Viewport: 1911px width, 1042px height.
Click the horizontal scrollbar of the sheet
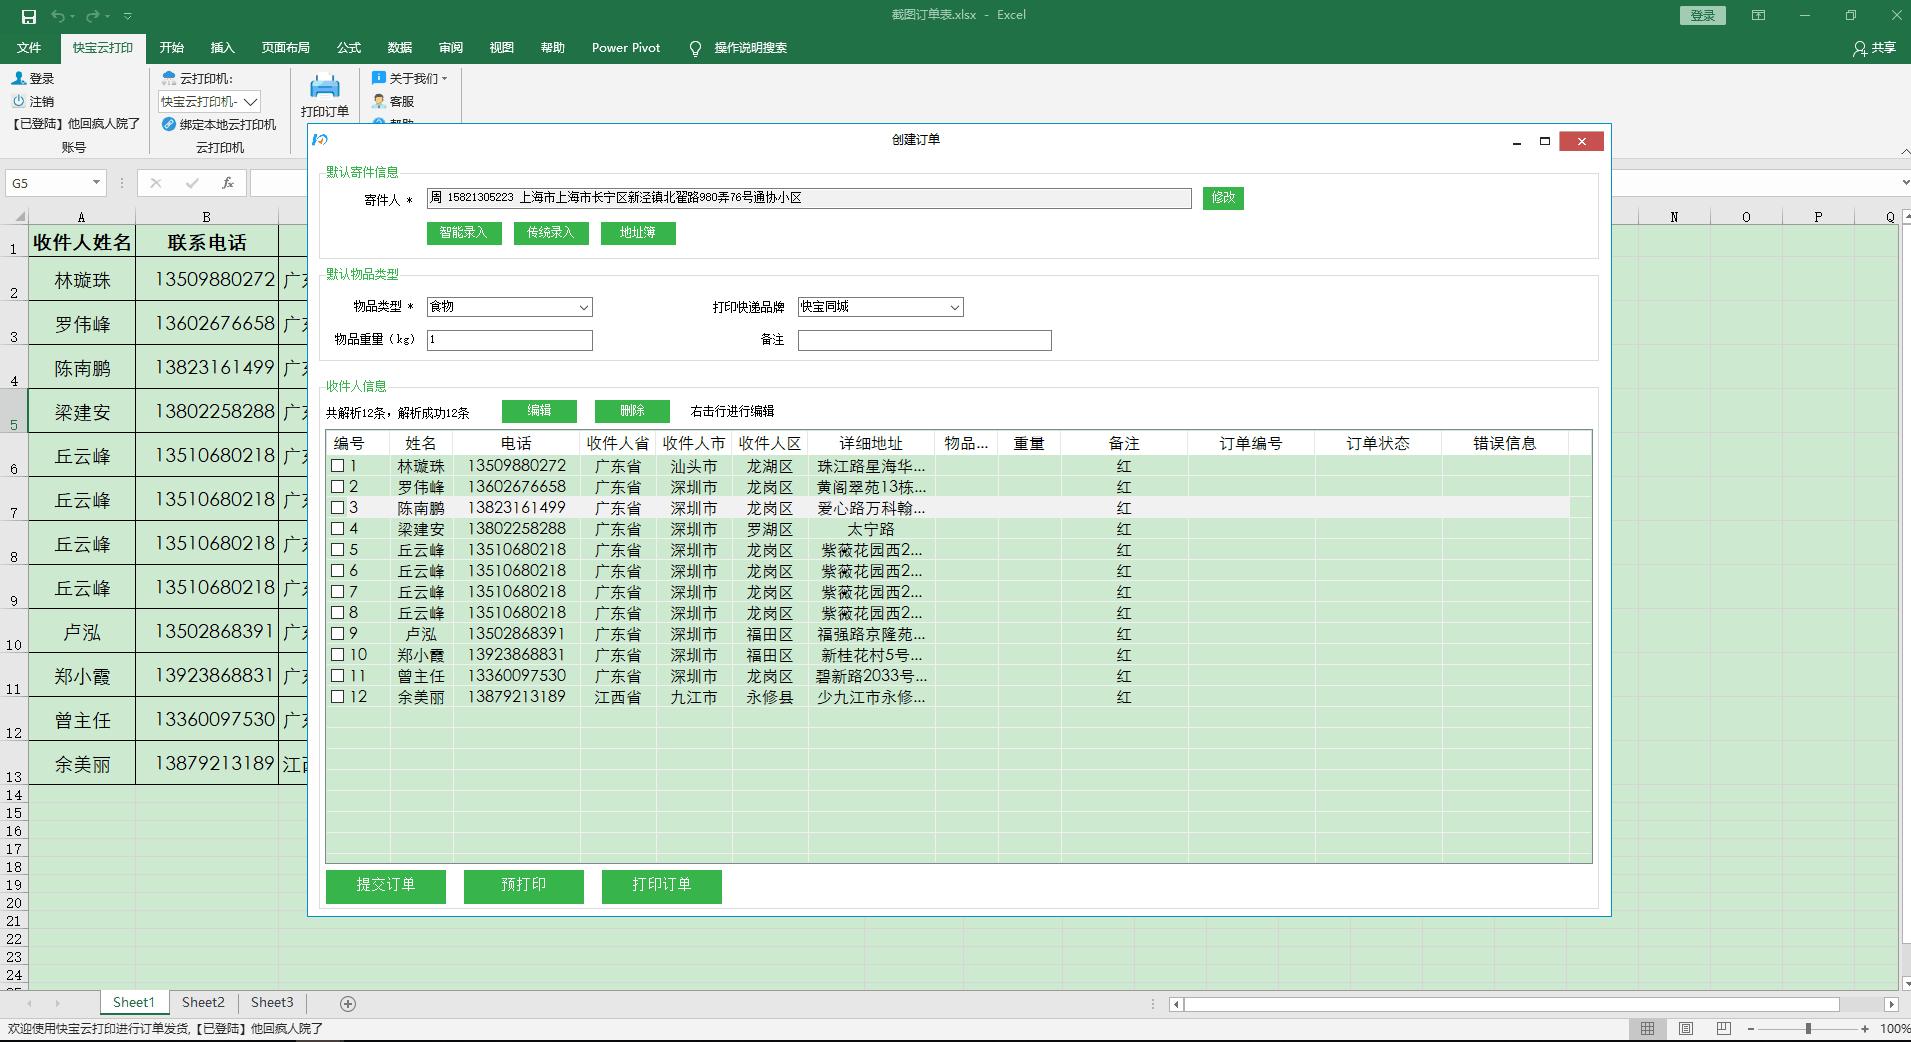[x=1511, y=1004]
